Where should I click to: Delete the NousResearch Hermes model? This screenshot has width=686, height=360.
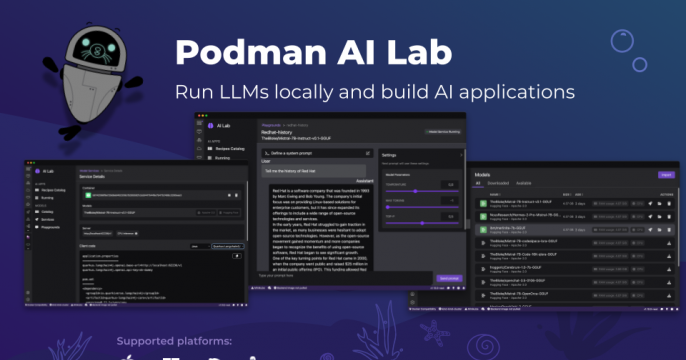coord(669,217)
